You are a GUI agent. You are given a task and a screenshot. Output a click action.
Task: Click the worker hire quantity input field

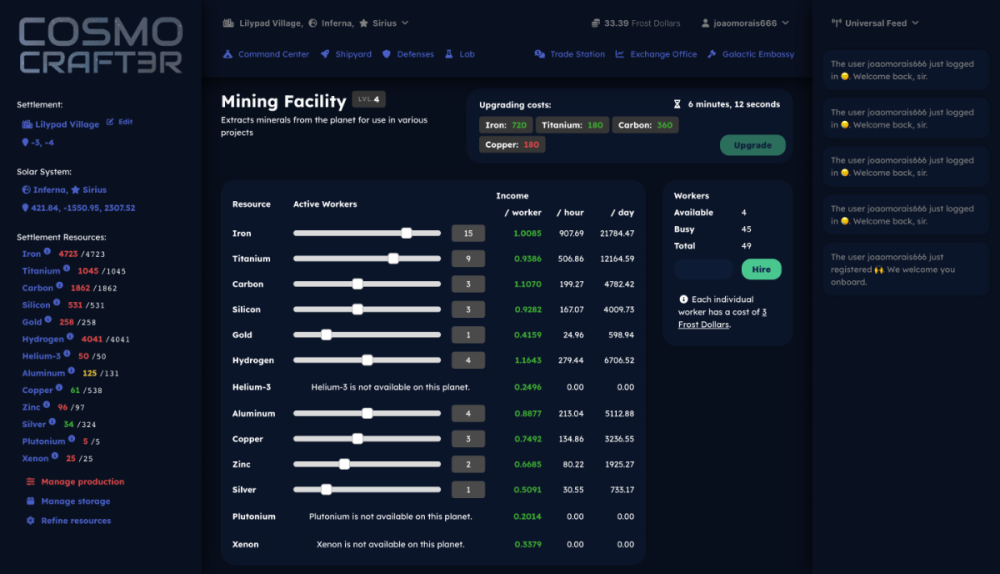point(704,269)
